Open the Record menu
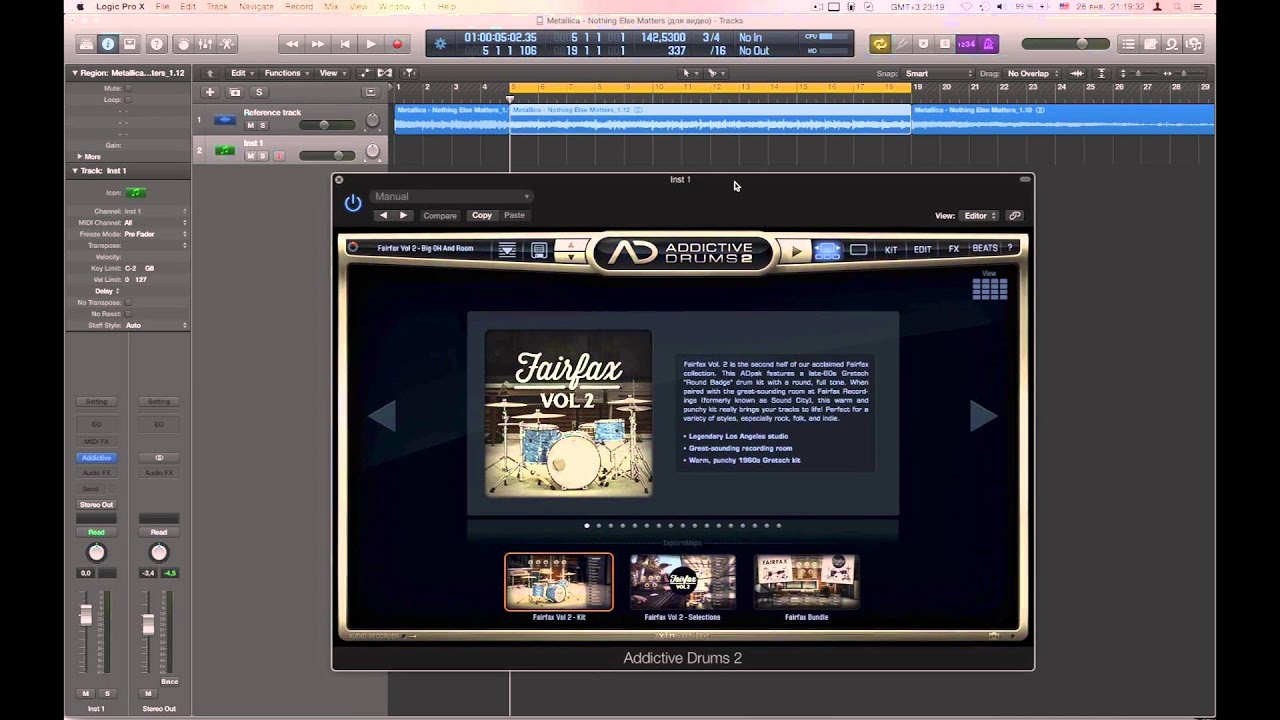 click(x=298, y=7)
